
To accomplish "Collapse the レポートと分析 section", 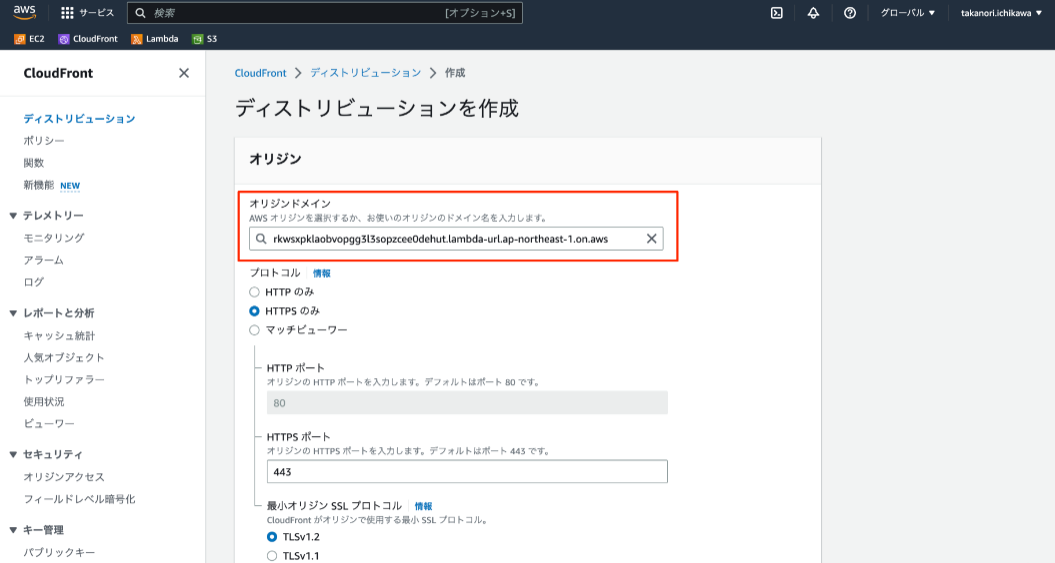I will [13, 313].
